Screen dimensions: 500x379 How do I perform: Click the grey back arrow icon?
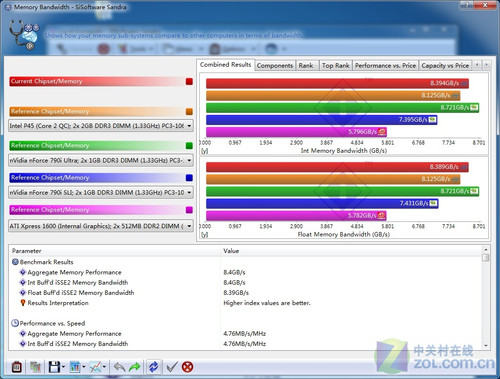119,367
